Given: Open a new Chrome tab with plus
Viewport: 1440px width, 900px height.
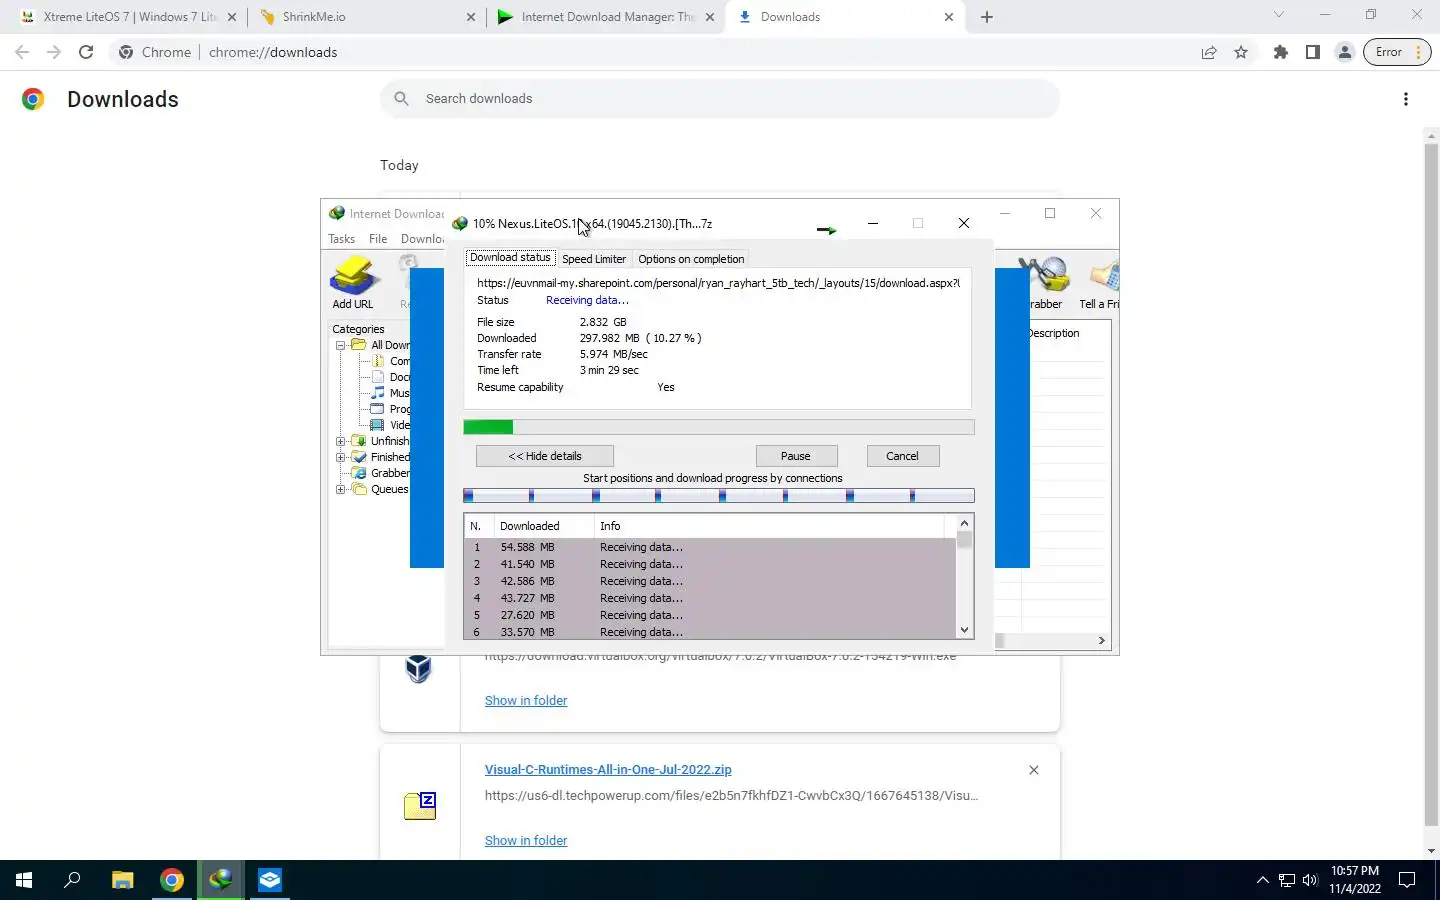Looking at the screenshot, I should [x=987, y=17].
